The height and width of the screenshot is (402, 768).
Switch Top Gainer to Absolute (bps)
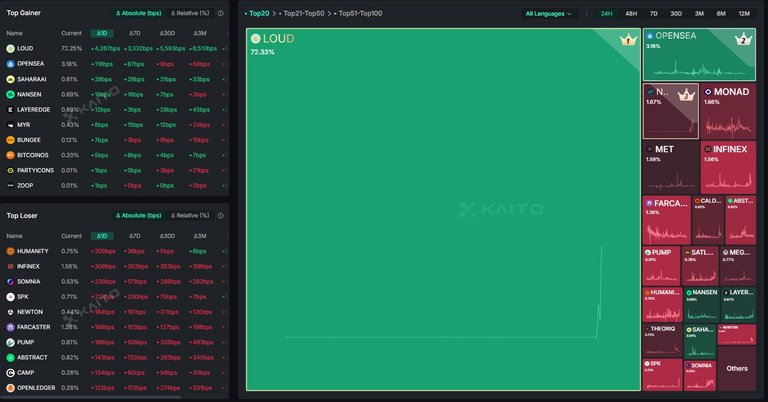coord(139,13)
